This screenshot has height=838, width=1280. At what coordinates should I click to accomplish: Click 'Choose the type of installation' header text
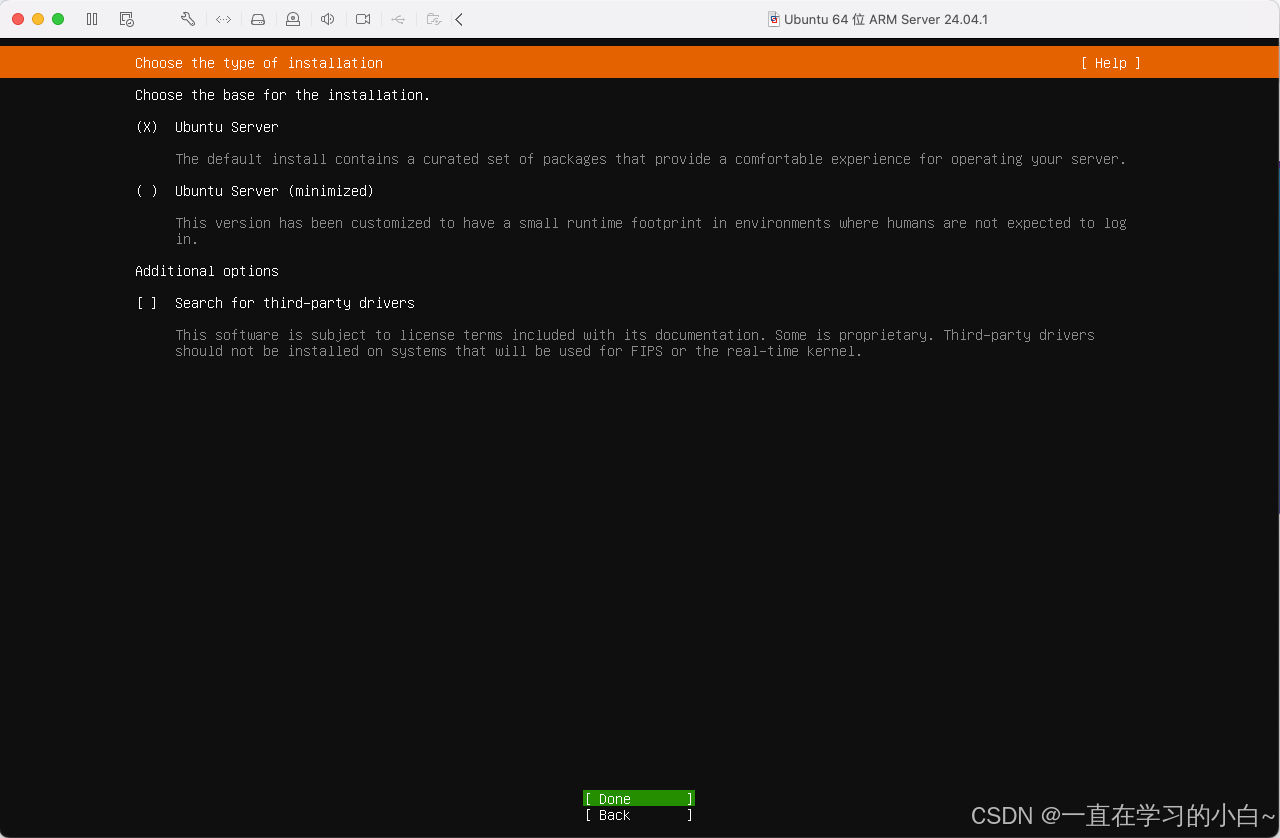pyautogui.click(x=259, y=63)
